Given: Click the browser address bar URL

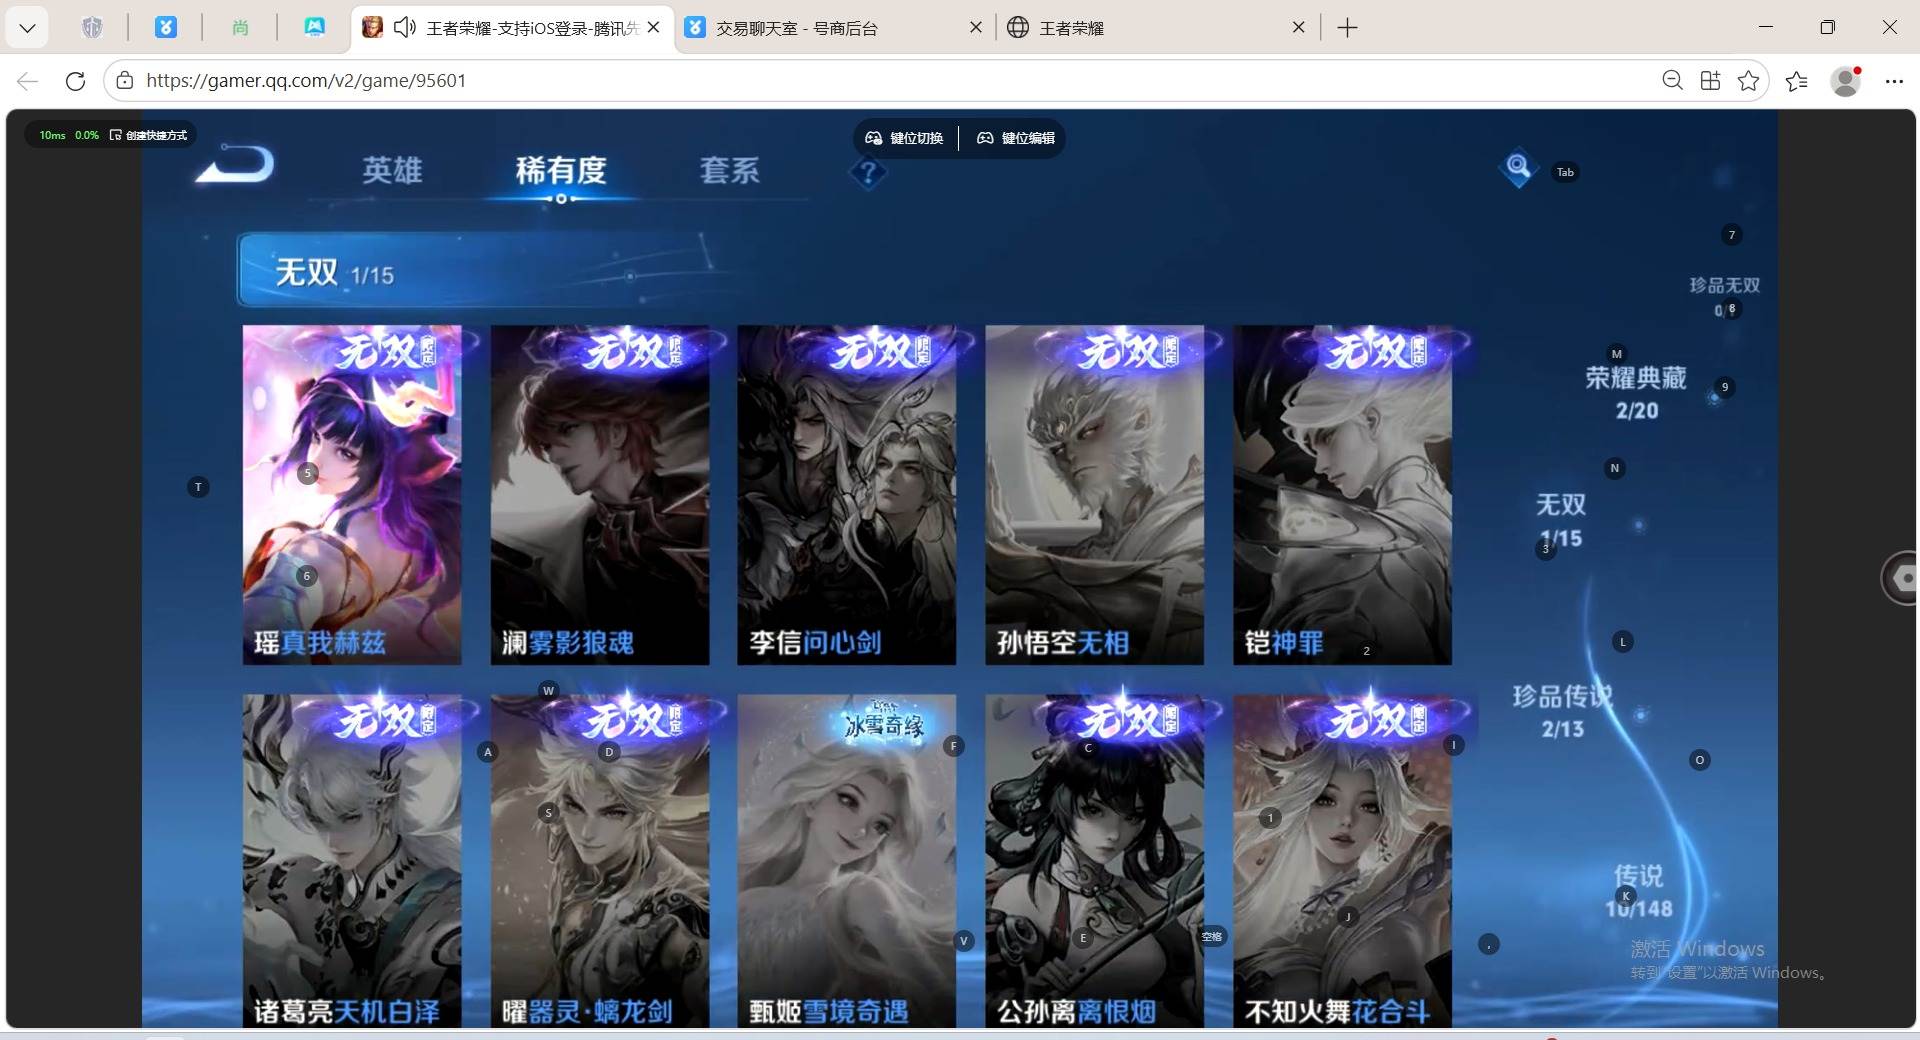Looking at the screenshot, I should 306,81.
